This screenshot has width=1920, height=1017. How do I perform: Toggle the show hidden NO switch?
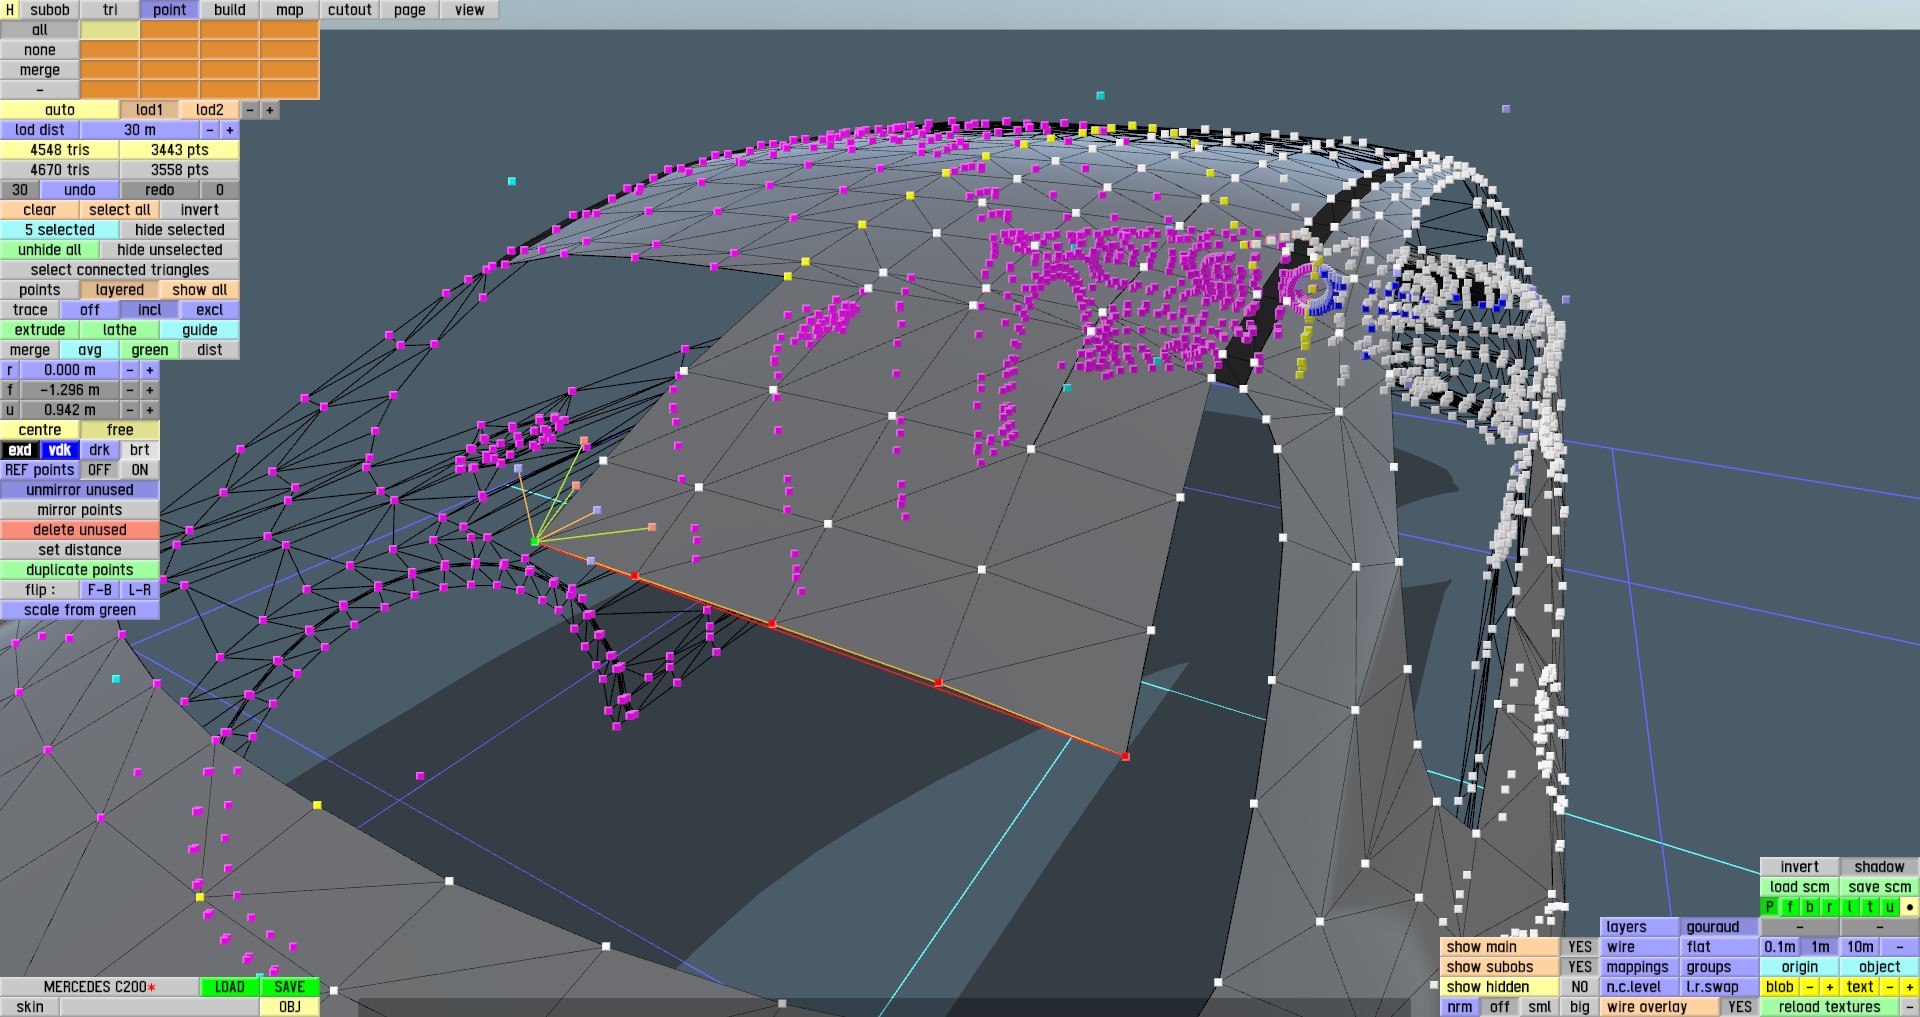click(x=1580, y=987)
